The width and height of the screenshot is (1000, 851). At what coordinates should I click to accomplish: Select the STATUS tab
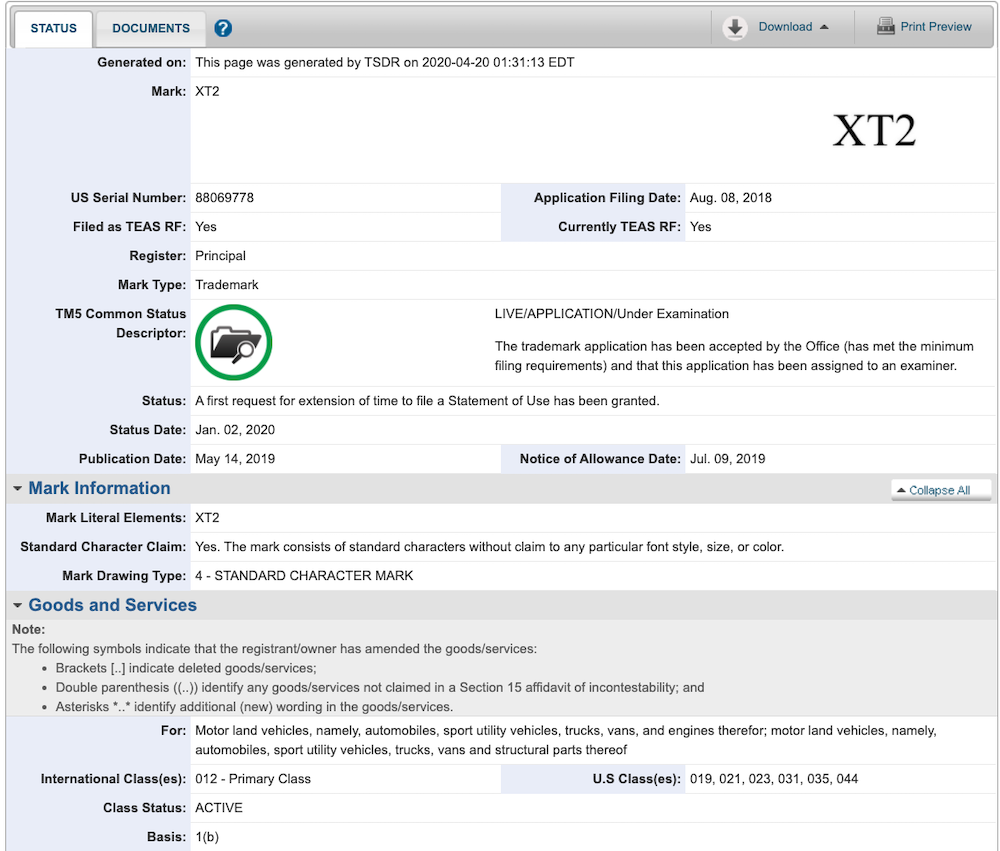click(54, 28)
